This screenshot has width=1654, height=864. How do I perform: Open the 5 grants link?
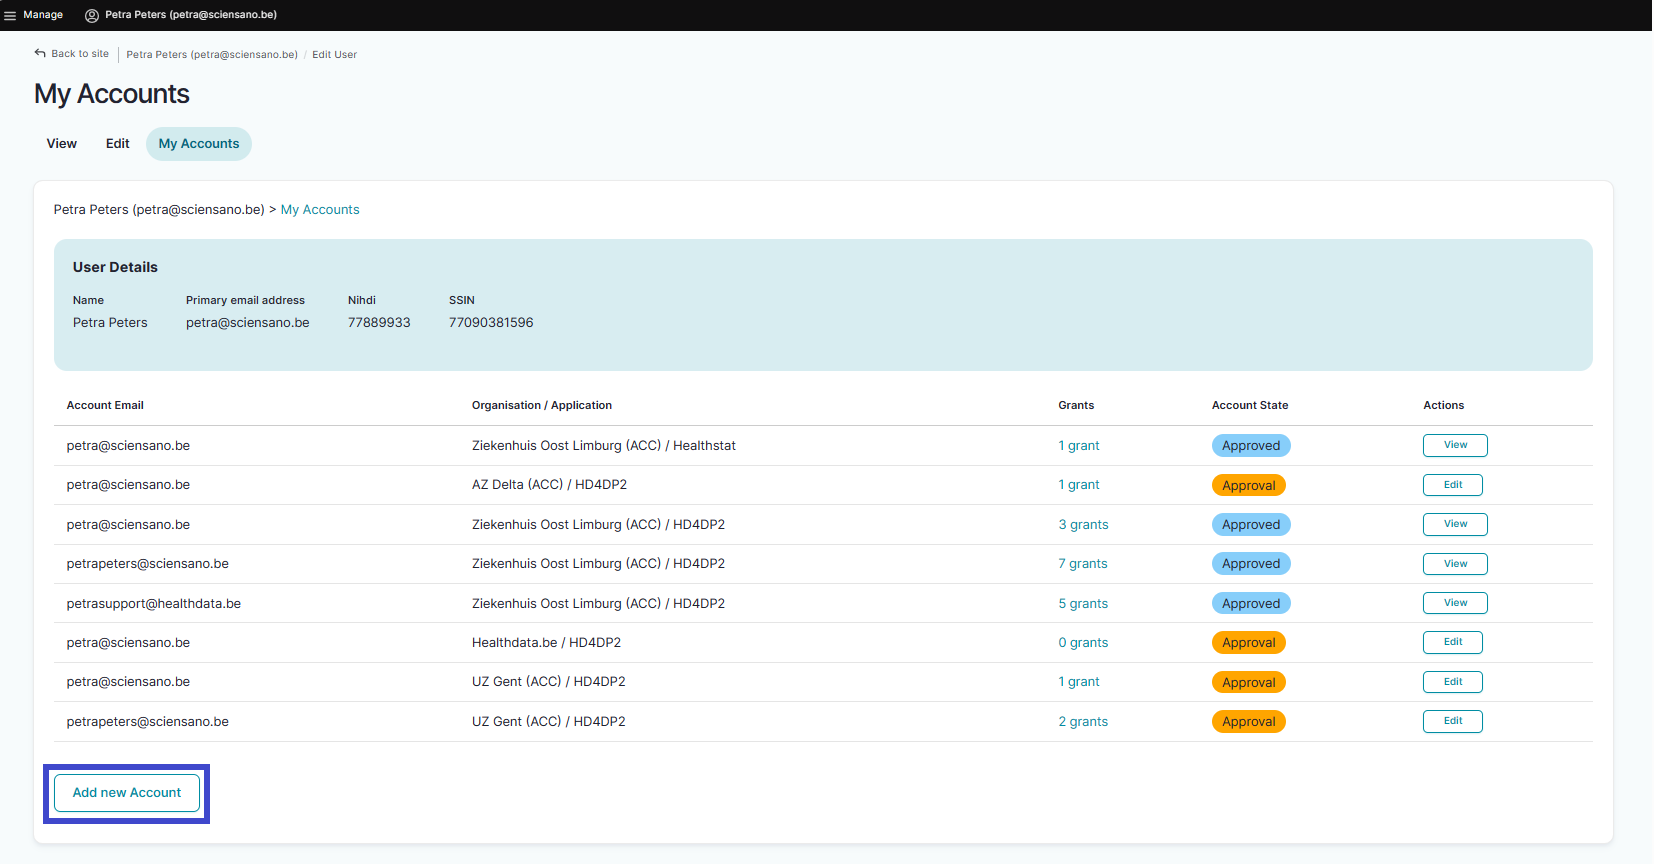pos(1083,604)
